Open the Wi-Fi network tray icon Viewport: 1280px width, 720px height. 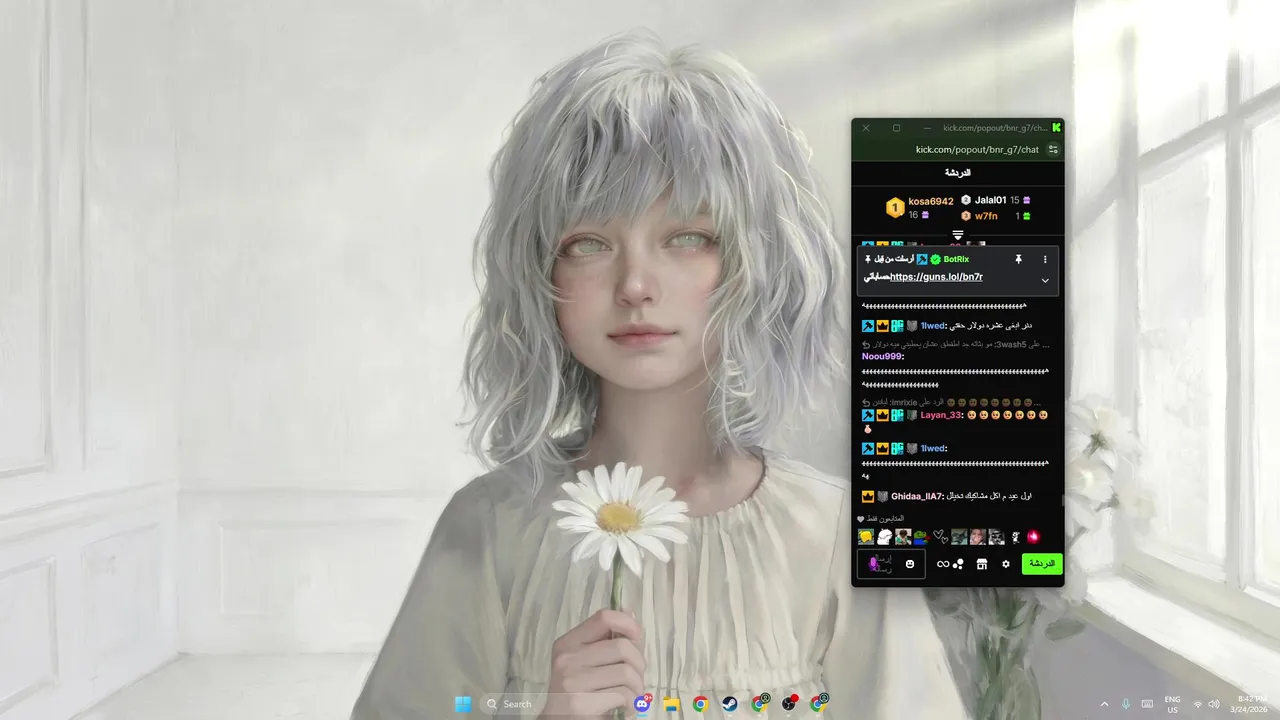[x=1198, y=704]
